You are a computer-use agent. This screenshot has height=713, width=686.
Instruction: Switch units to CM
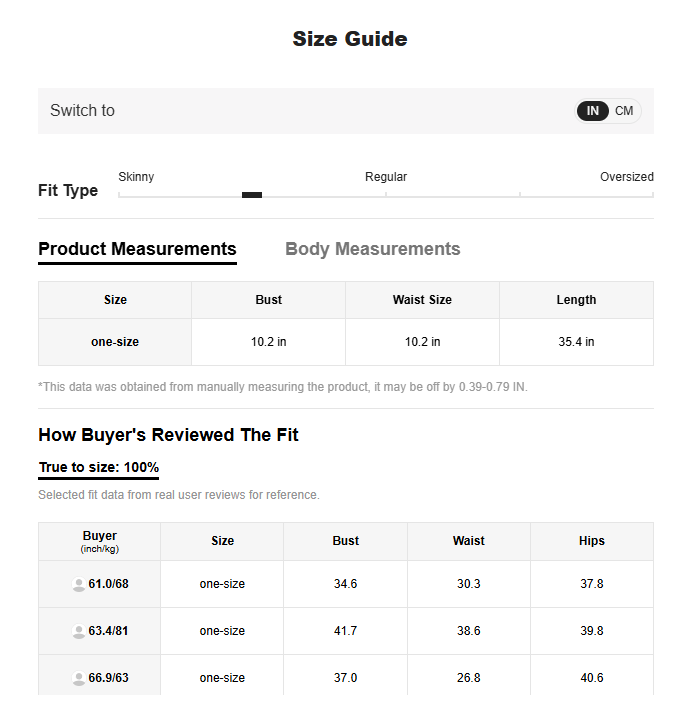click(x=624, y=111)
